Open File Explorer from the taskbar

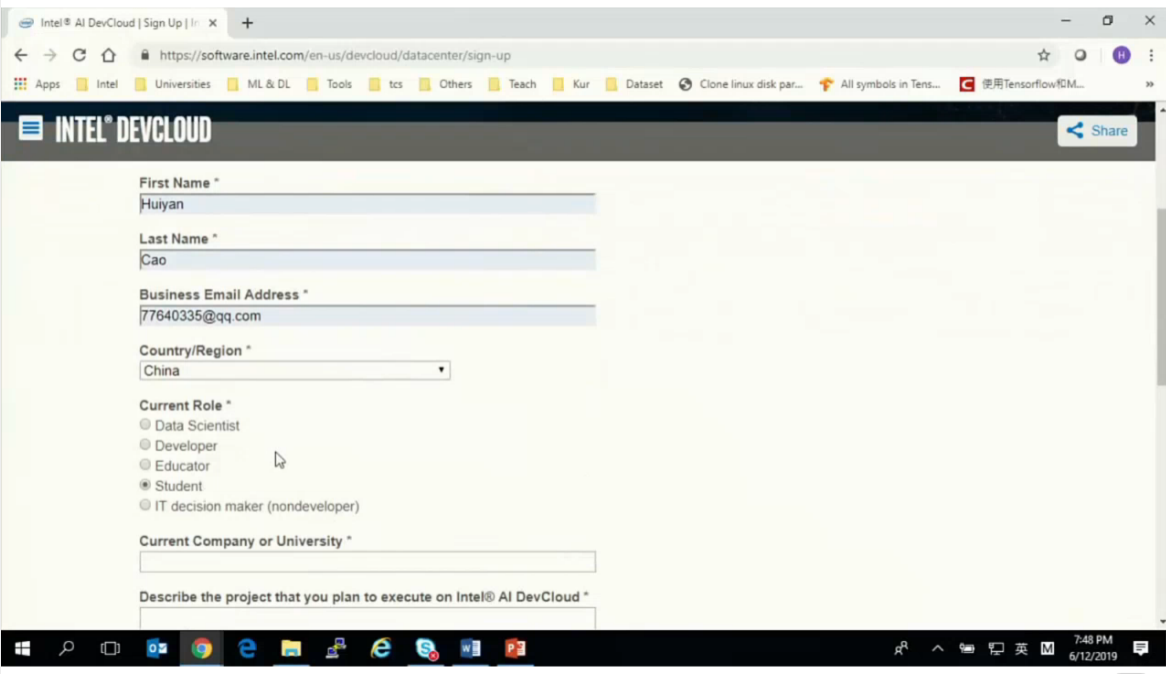click(291, 649)
